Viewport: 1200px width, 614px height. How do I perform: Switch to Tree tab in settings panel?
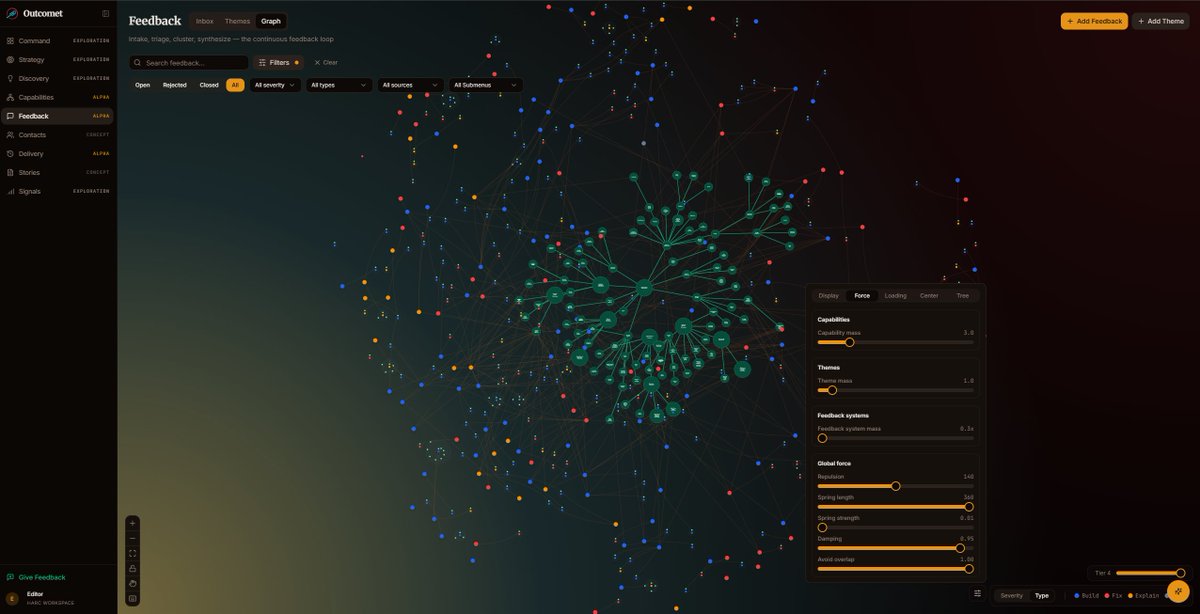click(x=962, y=295)
